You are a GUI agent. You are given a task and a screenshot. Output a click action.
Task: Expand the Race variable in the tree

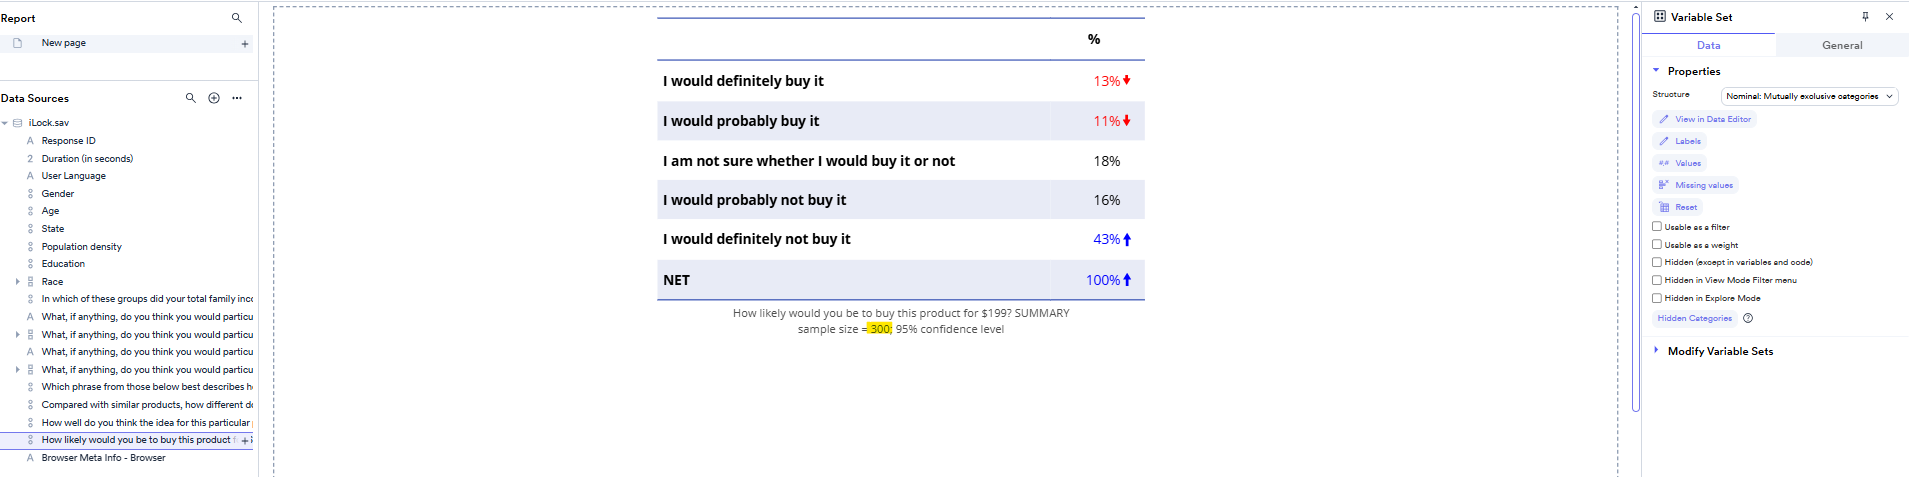pos(18,282)
